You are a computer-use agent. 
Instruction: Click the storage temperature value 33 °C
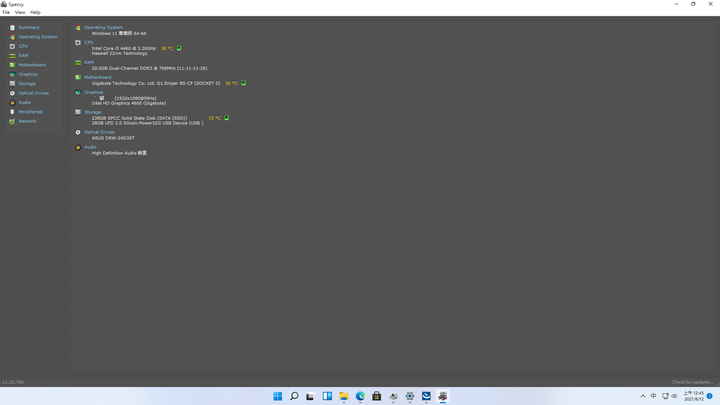214,118
